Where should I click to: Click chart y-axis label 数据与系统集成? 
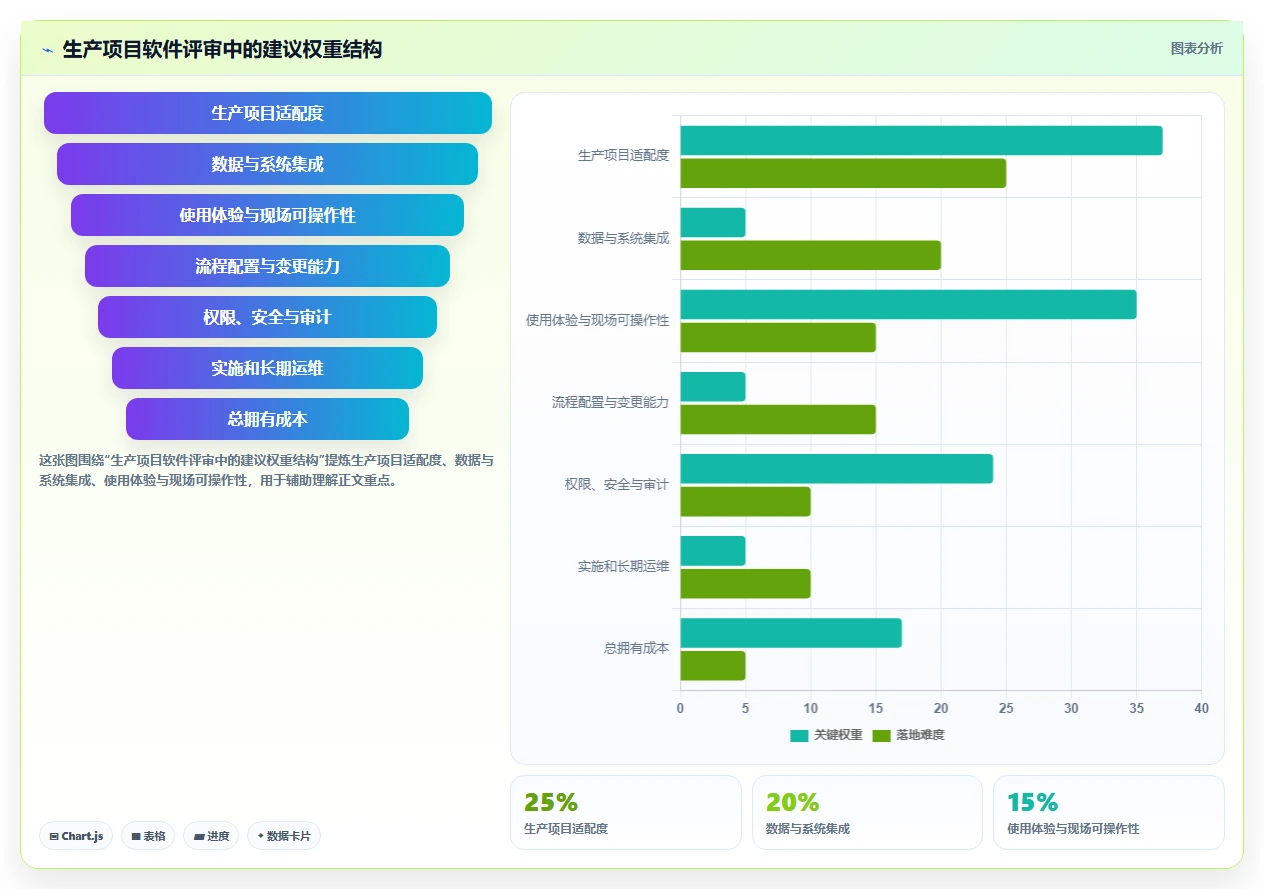[x=623, y=238]
